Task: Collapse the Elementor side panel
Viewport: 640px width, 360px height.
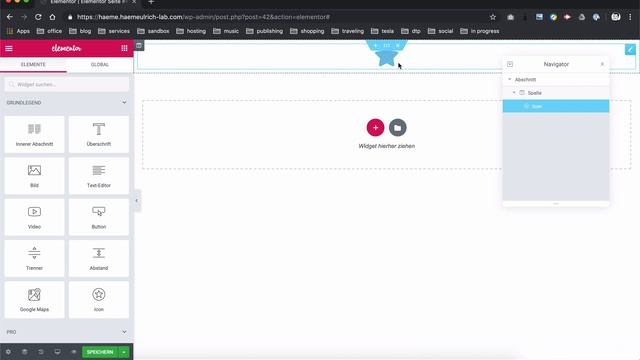Action: click(x=137, y=200)
